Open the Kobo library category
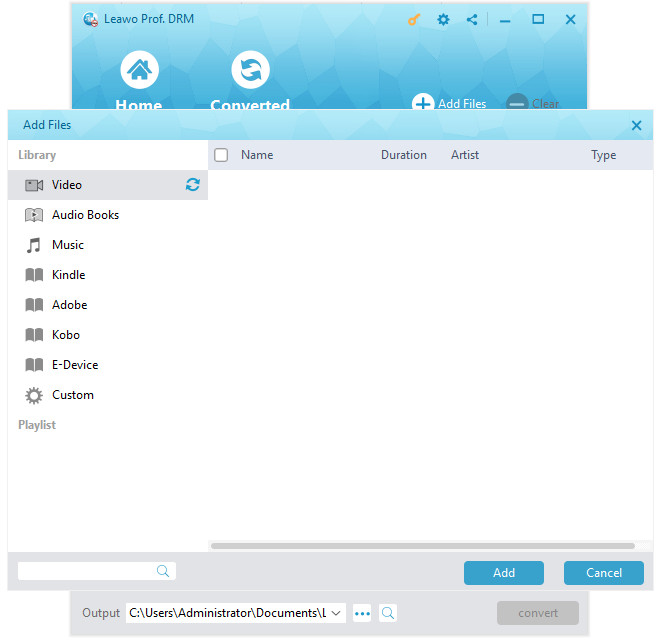The image size is (664, 640). coord(108,335)
